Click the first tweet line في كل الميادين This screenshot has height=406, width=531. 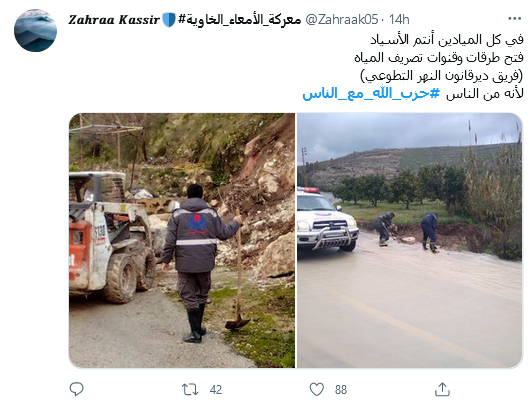(447, 40)
